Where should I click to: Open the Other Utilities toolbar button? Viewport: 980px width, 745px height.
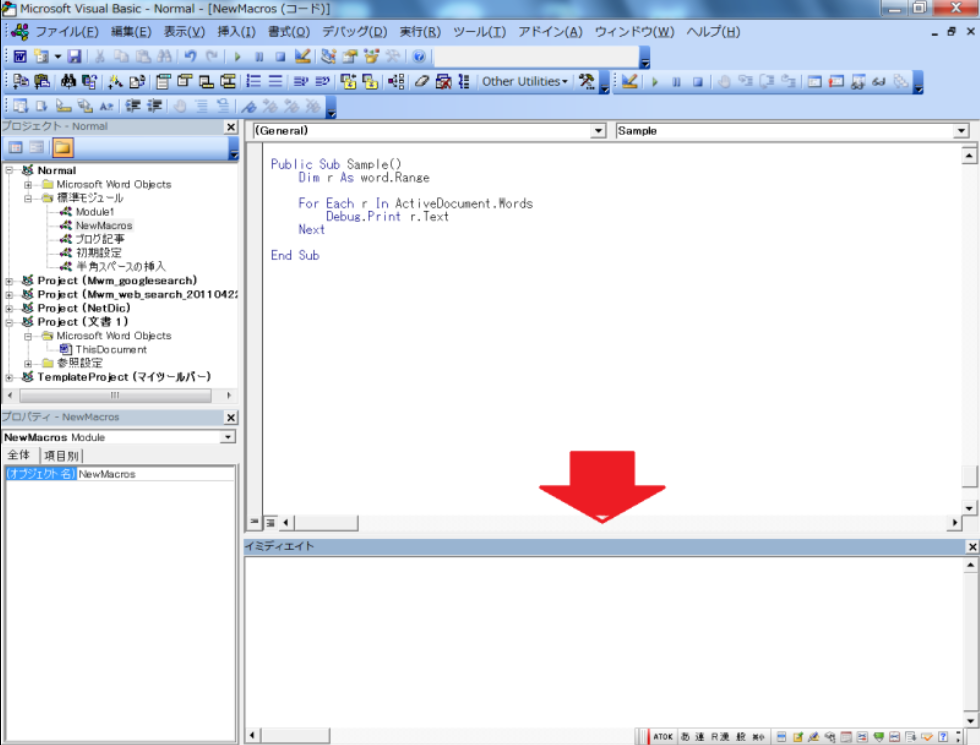pos(524,82)
